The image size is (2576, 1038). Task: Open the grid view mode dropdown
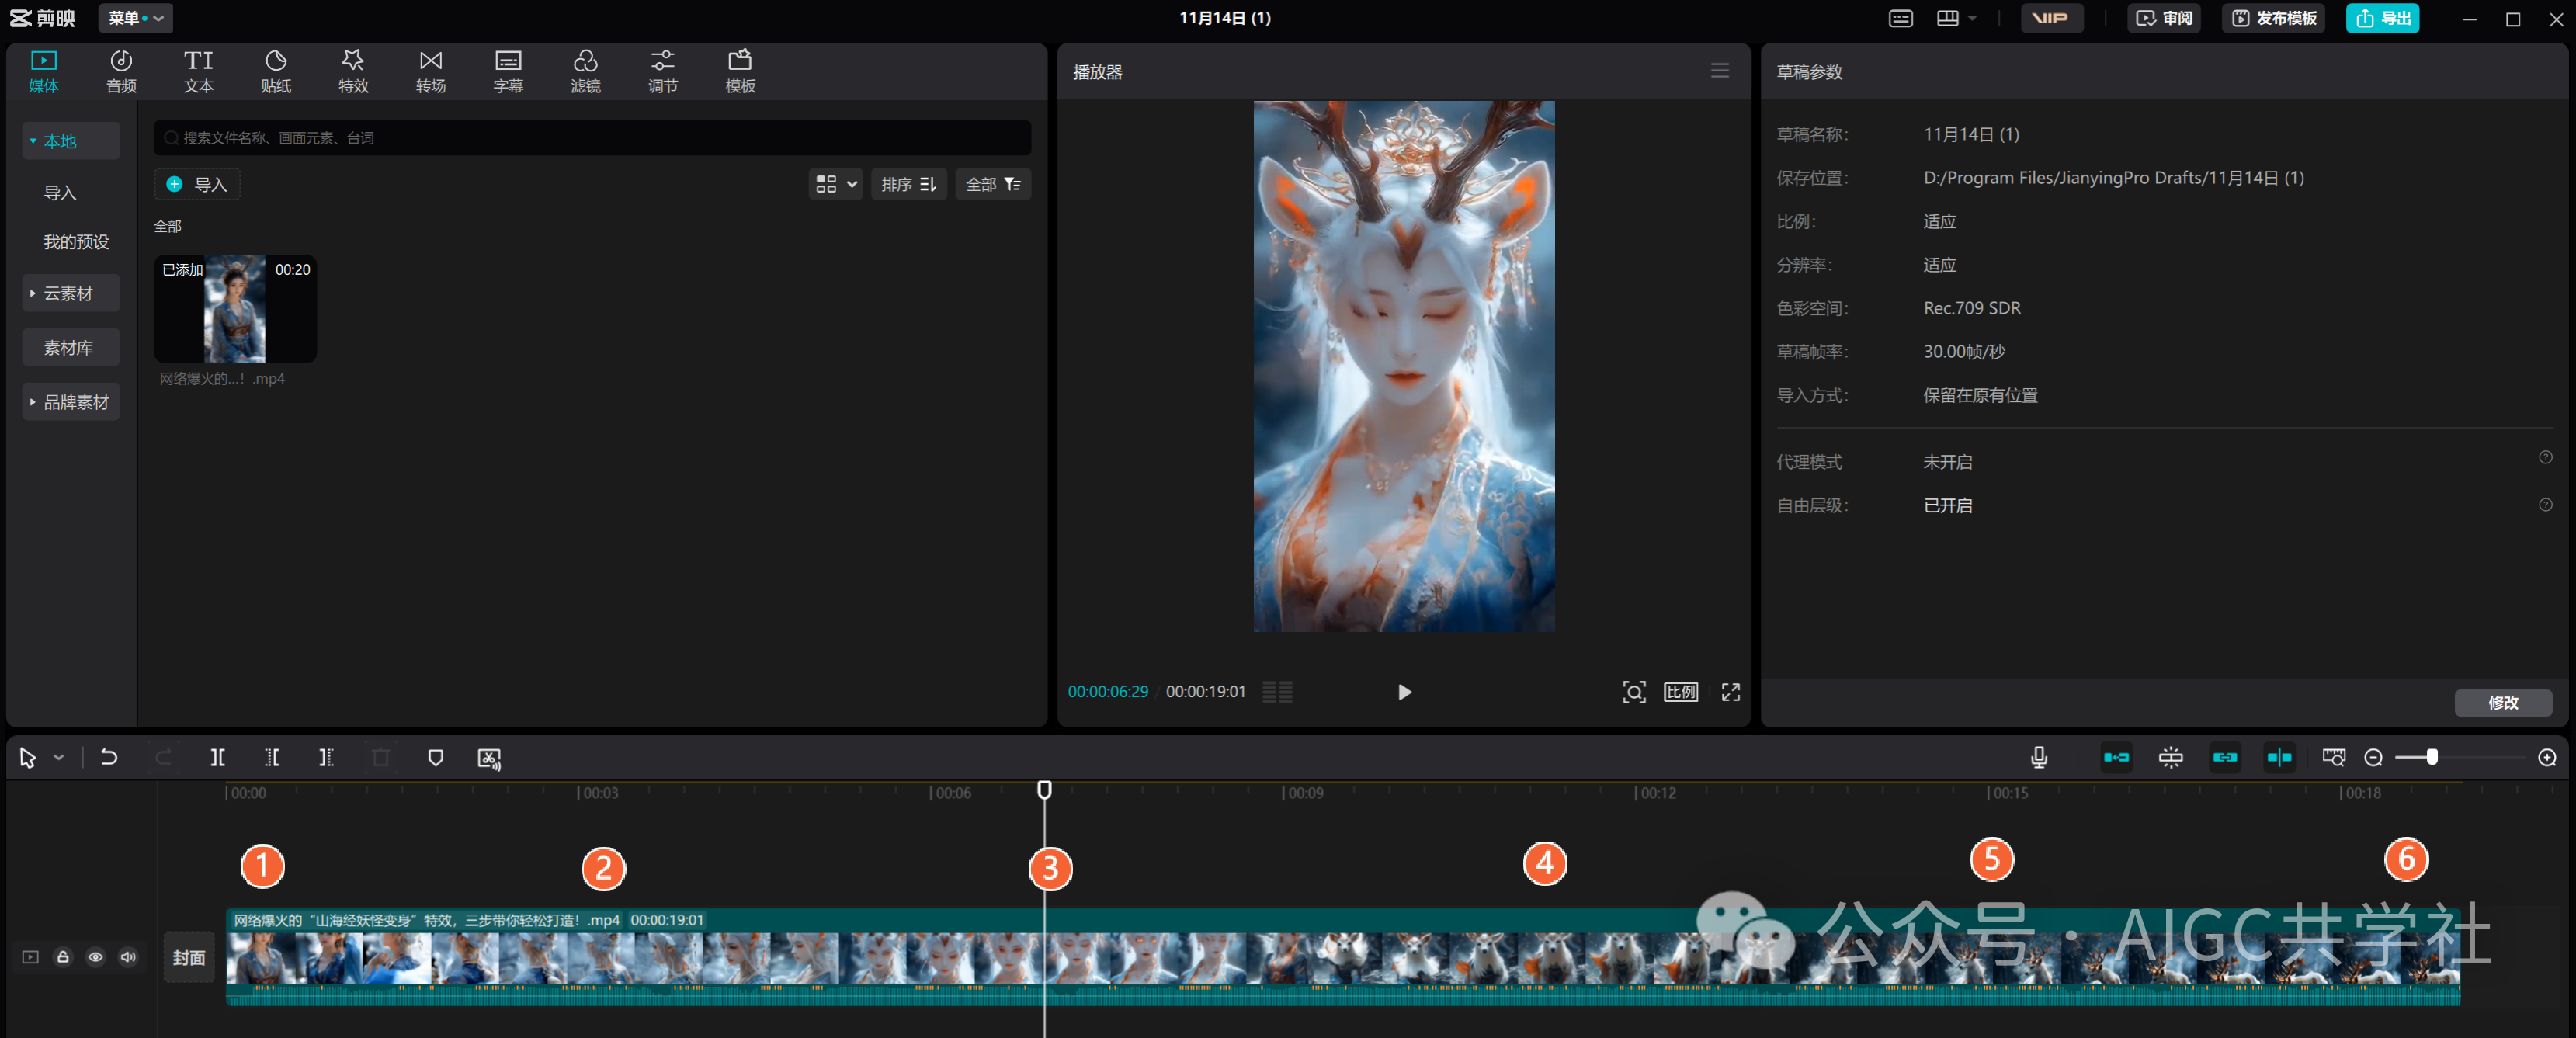(835, 184)
